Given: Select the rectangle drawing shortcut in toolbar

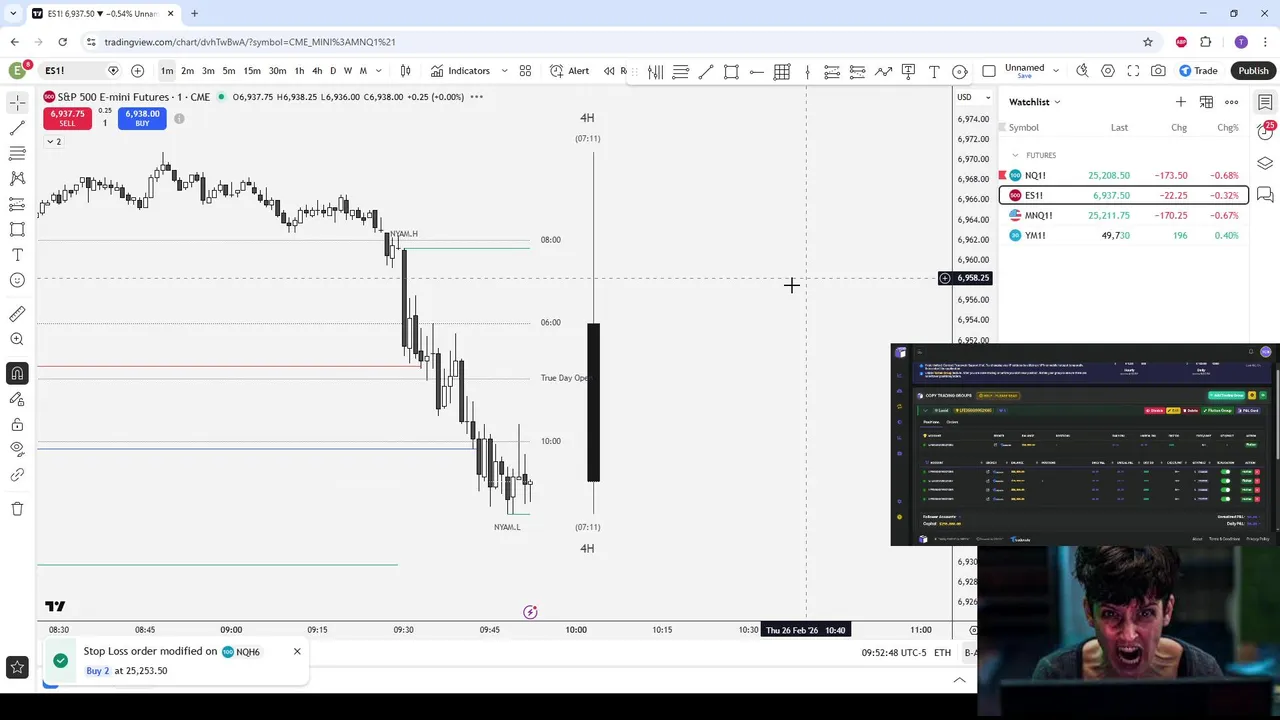Looking at the screenshot, I should 731,72.
